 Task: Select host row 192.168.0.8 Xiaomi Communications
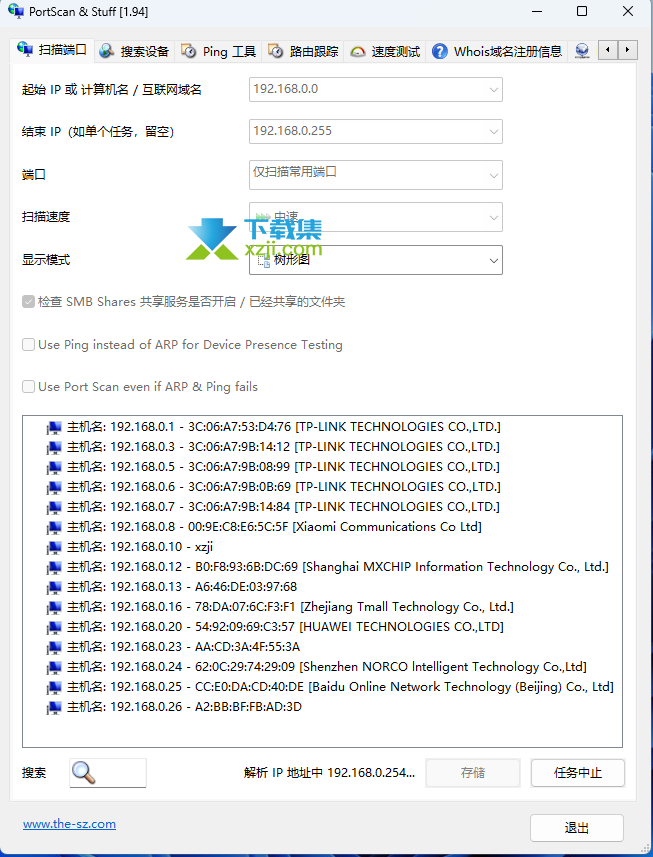point(264,527)
